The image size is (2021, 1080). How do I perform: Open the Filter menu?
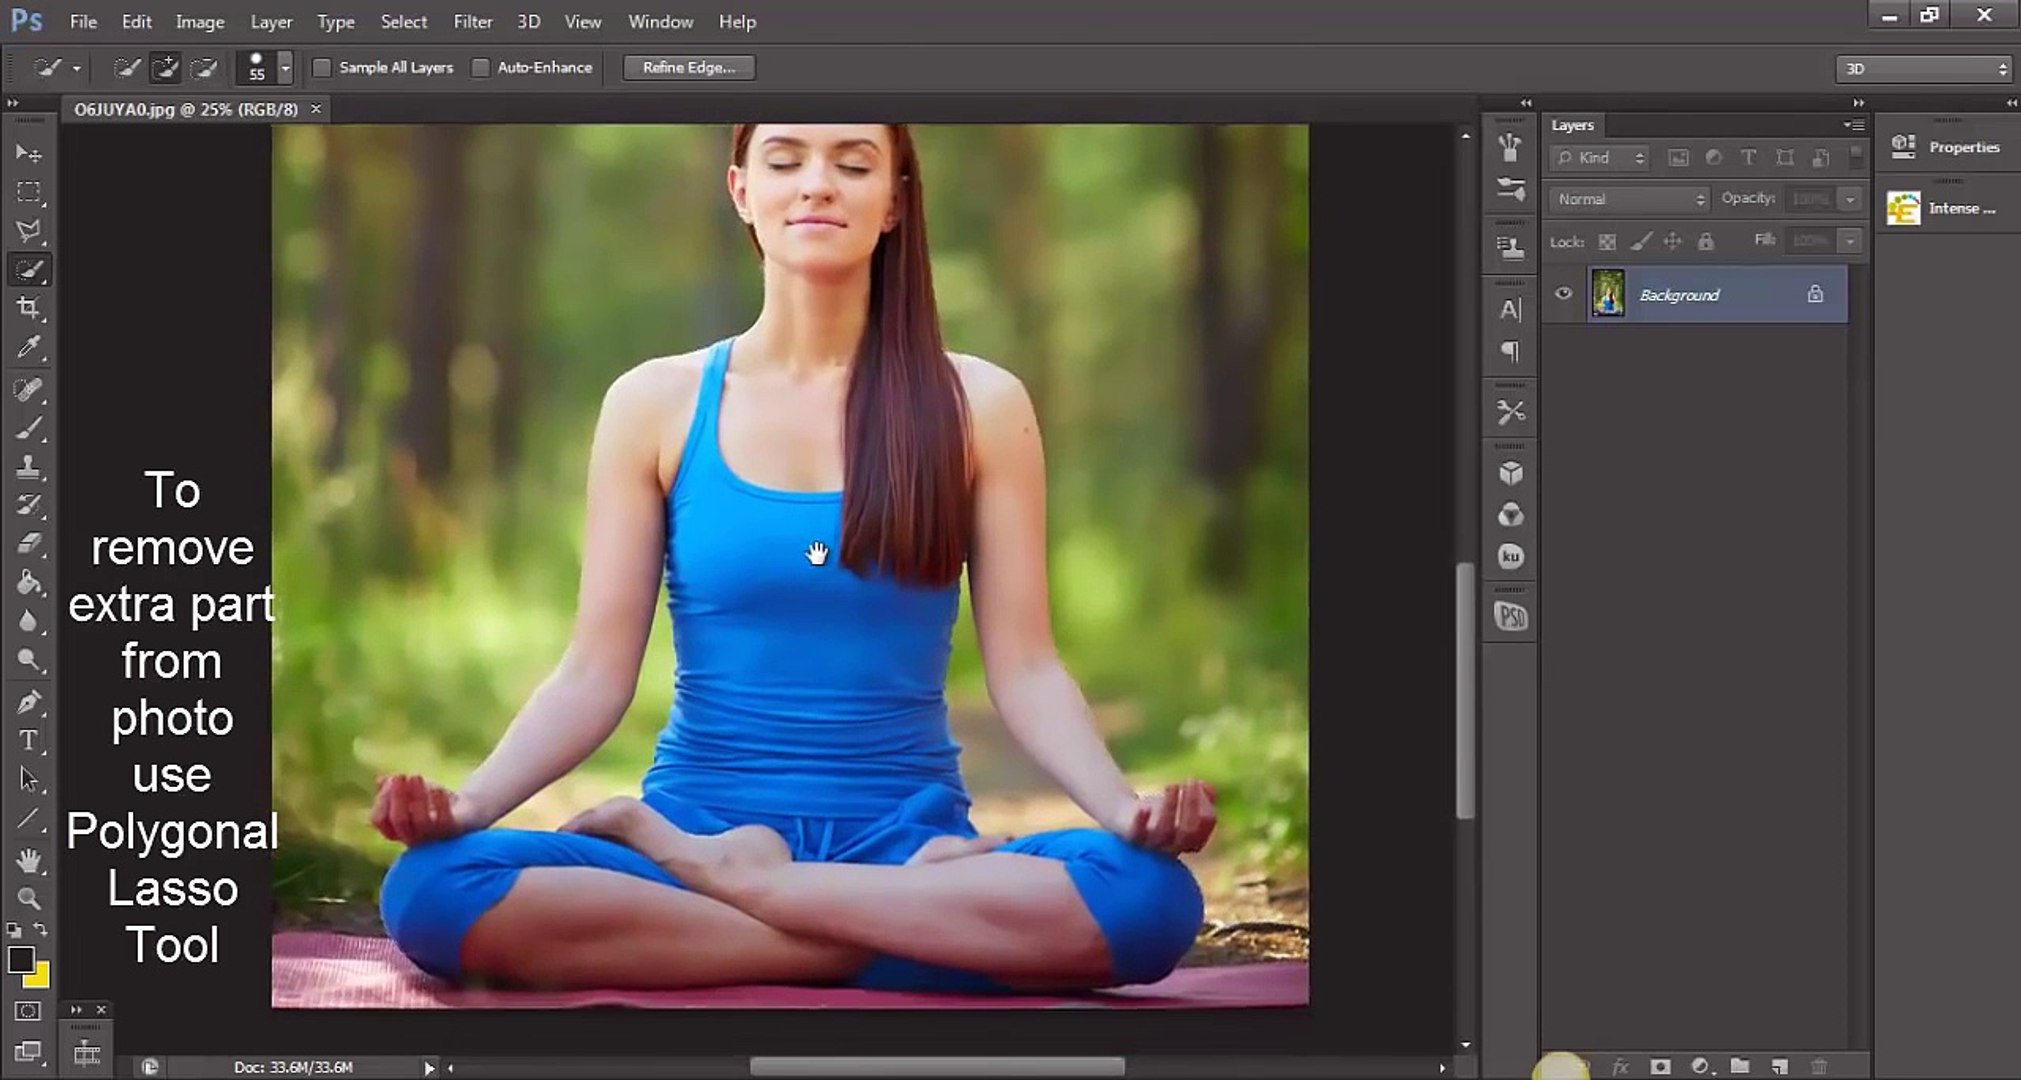click(x=472, y=21)
